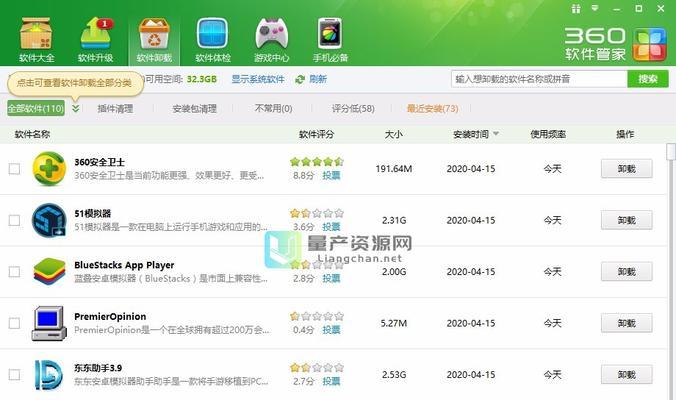676x400 pixels.
Task: Click 投票 link for PremierOpinion
Action: tap(331, 330)
